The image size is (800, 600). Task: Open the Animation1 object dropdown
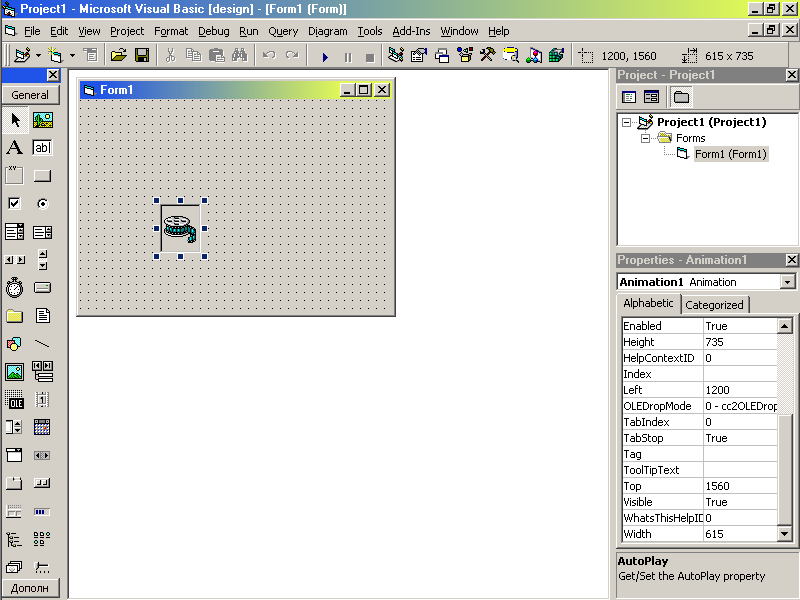click(787, 282)
